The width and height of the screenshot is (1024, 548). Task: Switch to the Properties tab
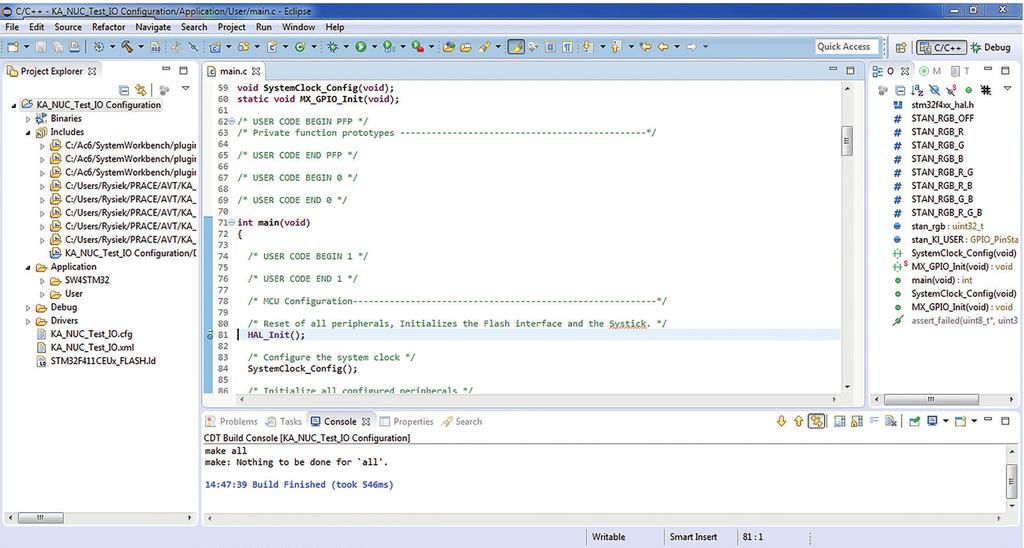[406, 421]
